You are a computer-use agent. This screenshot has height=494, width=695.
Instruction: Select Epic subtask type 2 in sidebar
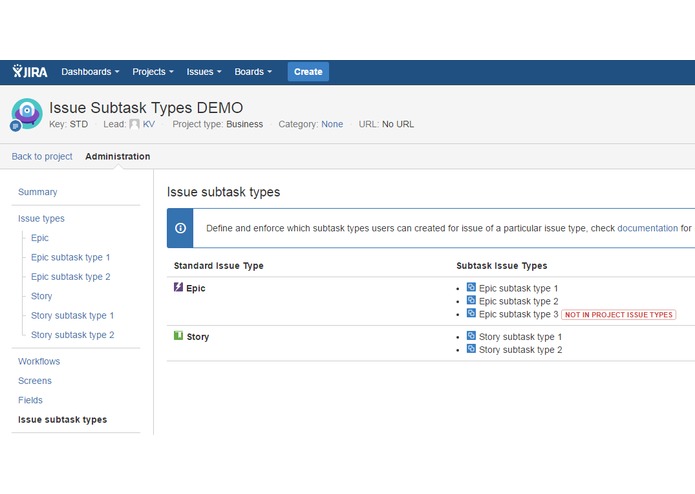(x=70, y=277)
